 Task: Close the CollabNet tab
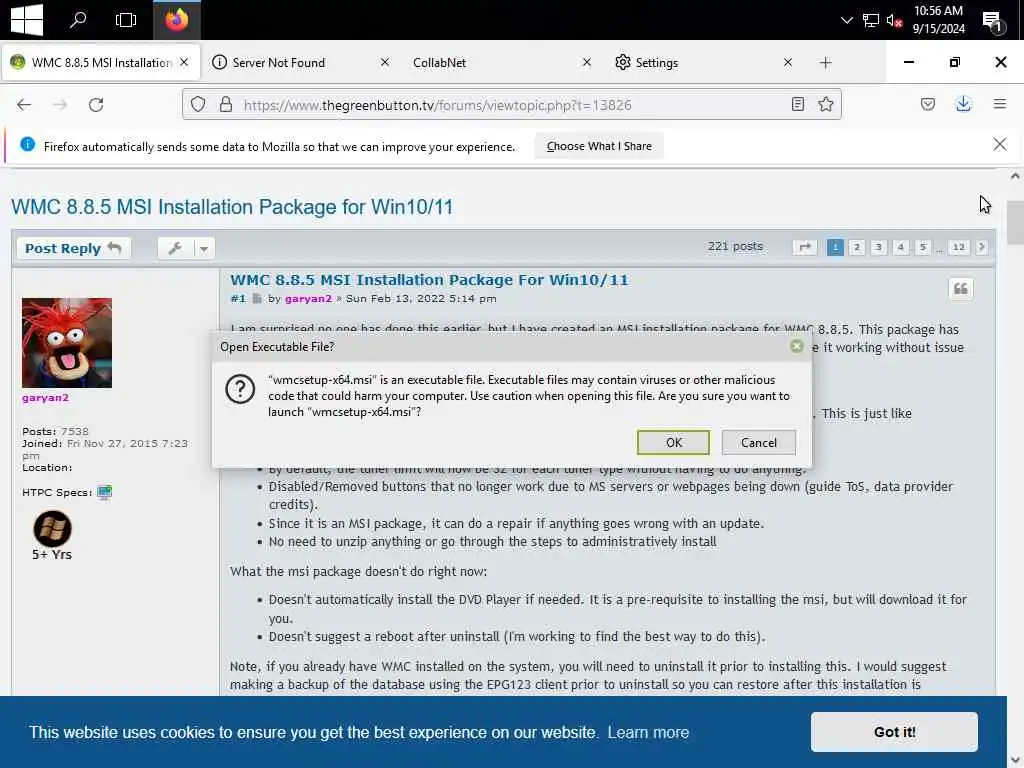tap(586, 62)
